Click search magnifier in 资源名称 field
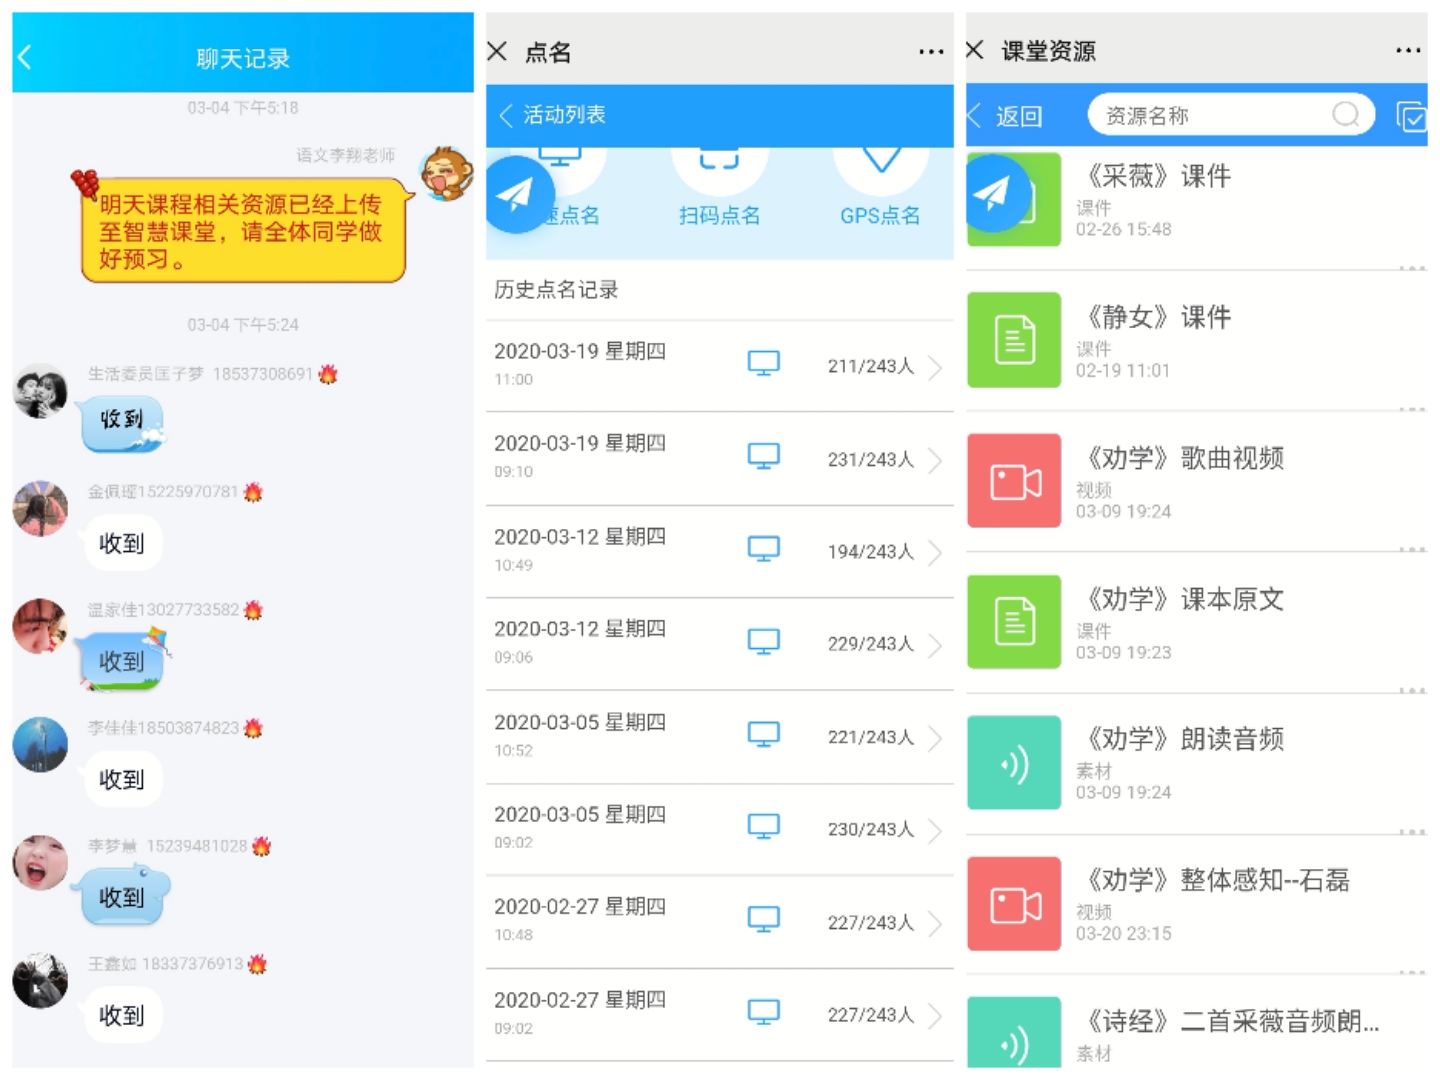The image size is (1440, 1080). 1346,115
